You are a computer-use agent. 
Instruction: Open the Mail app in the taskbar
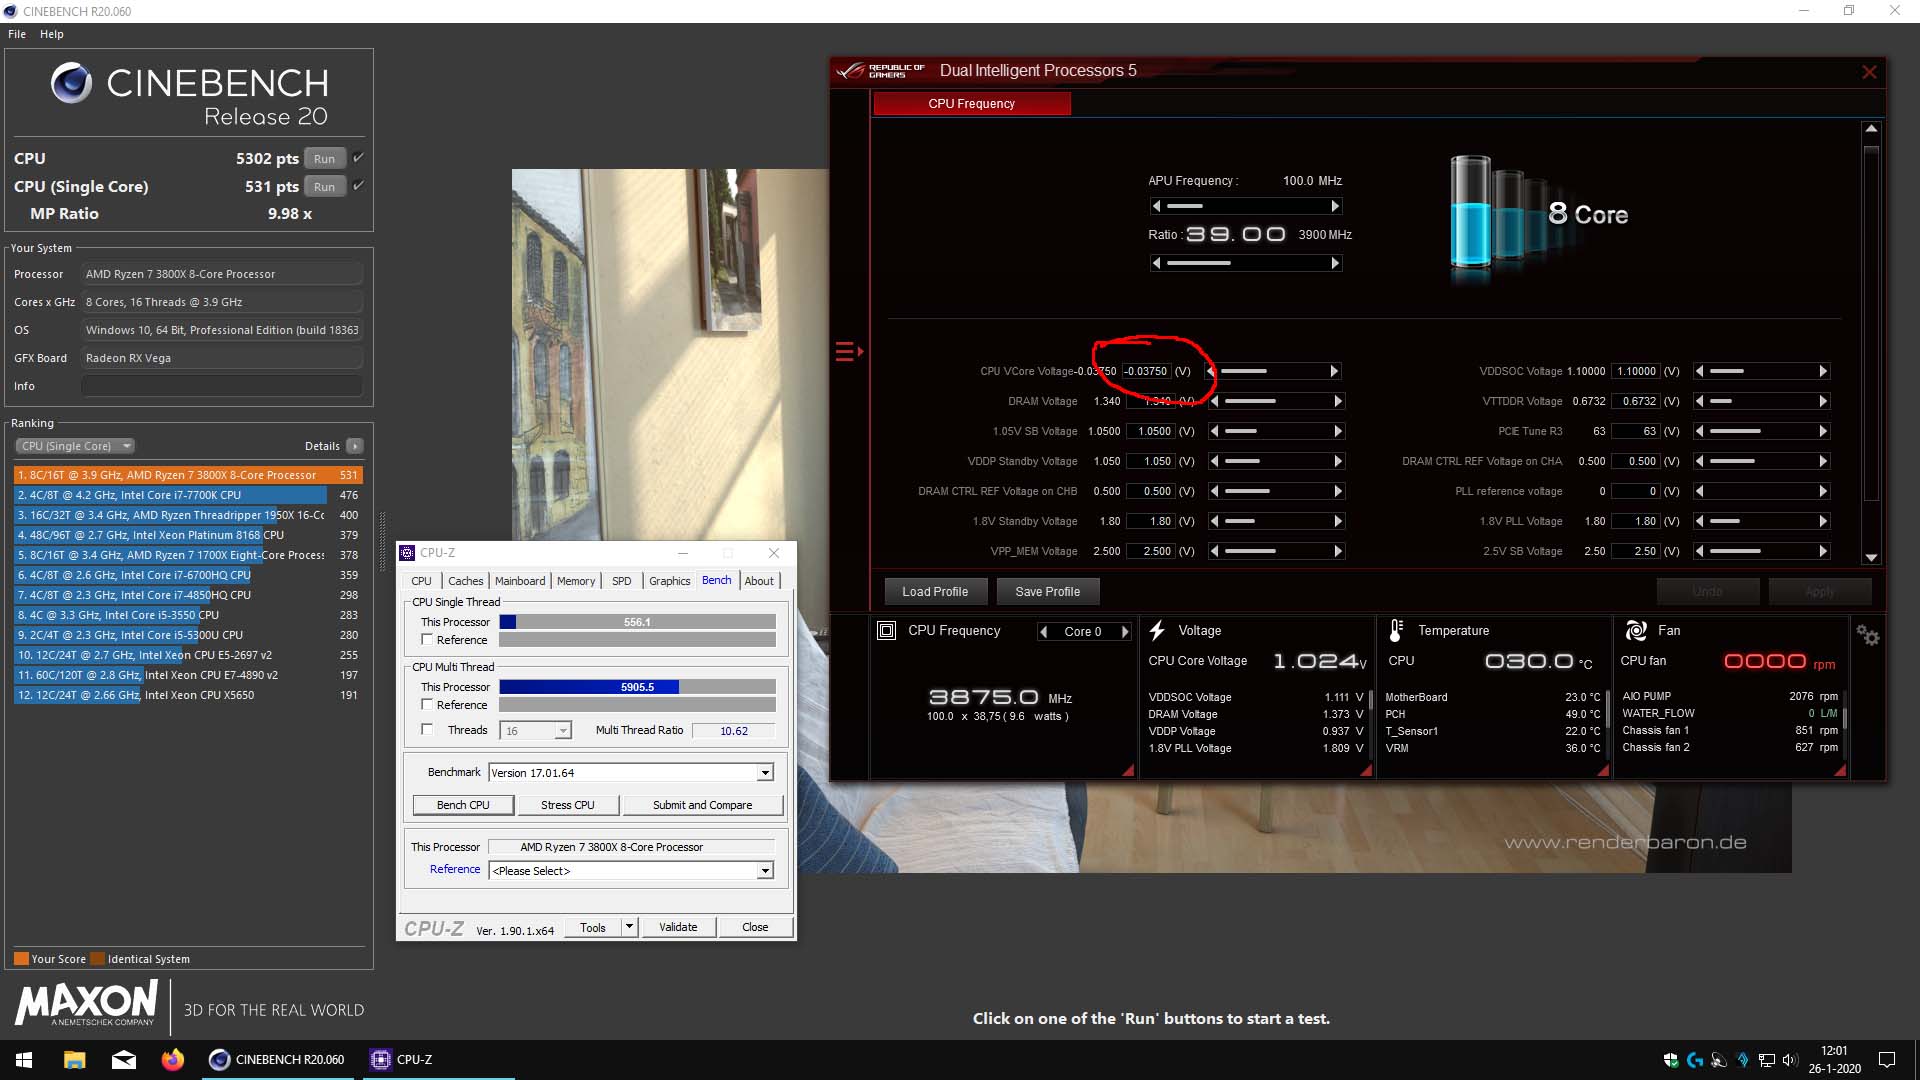coord(124,1060)
